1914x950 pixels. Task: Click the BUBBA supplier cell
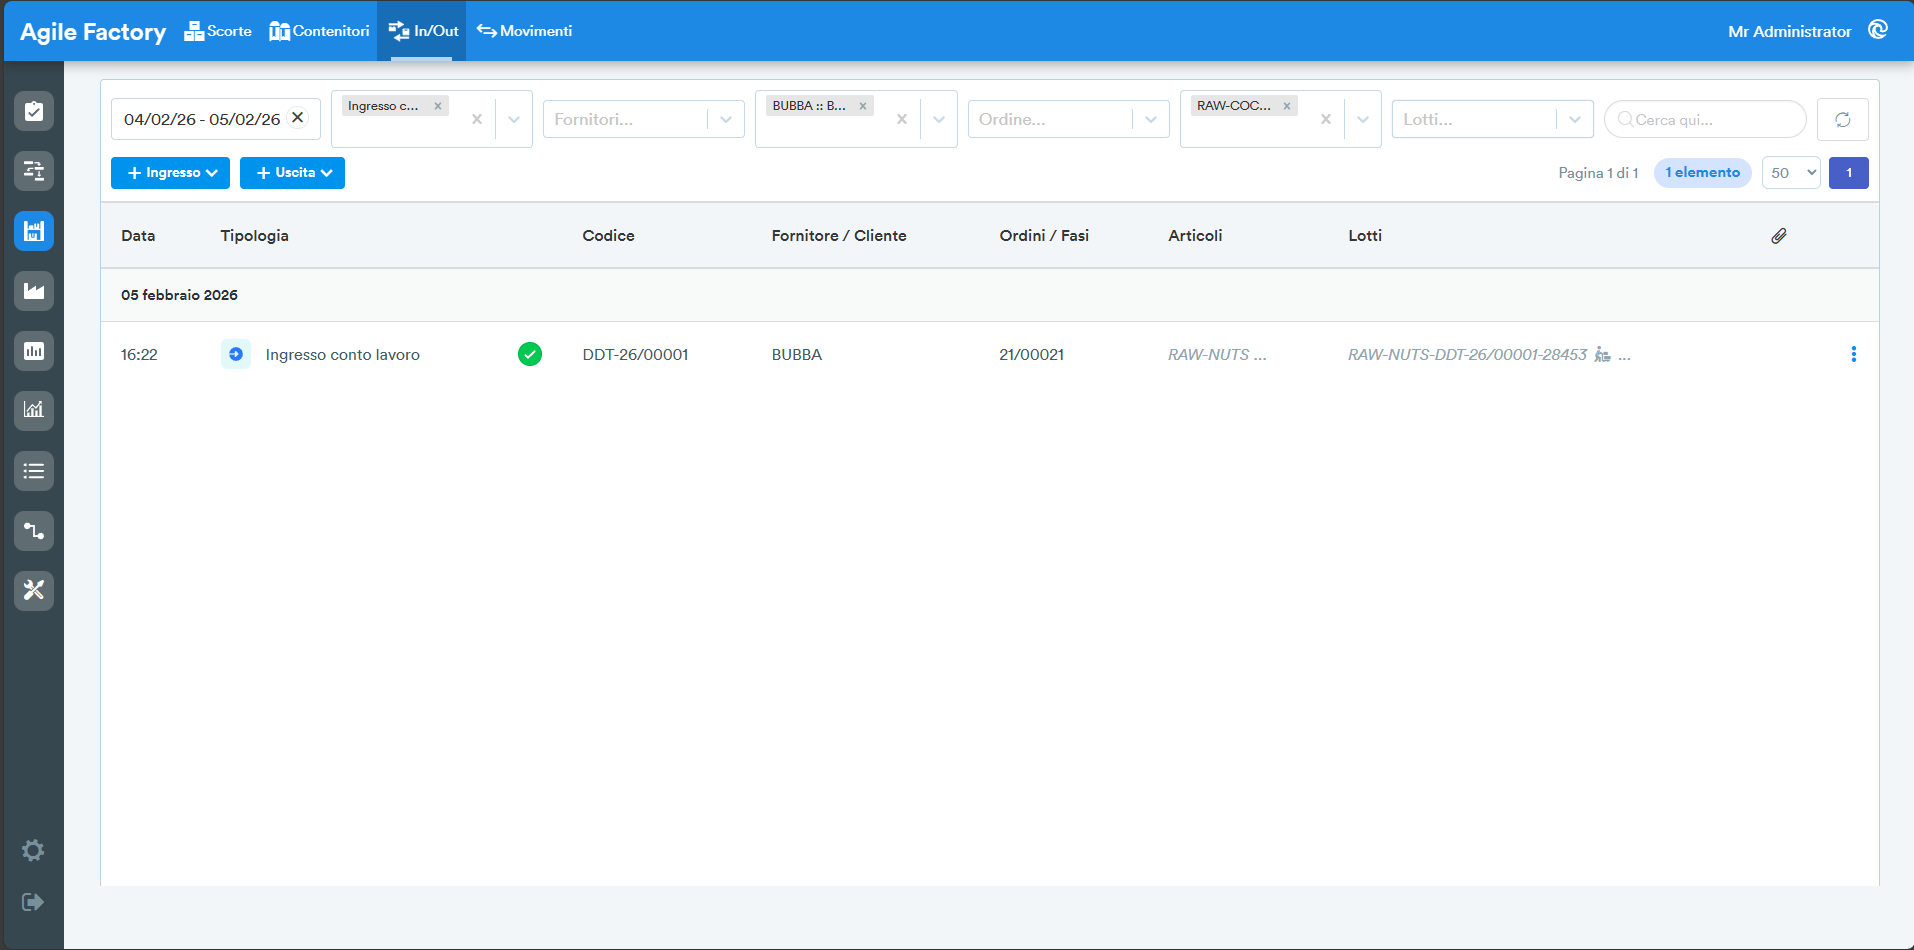coord(796,354)
